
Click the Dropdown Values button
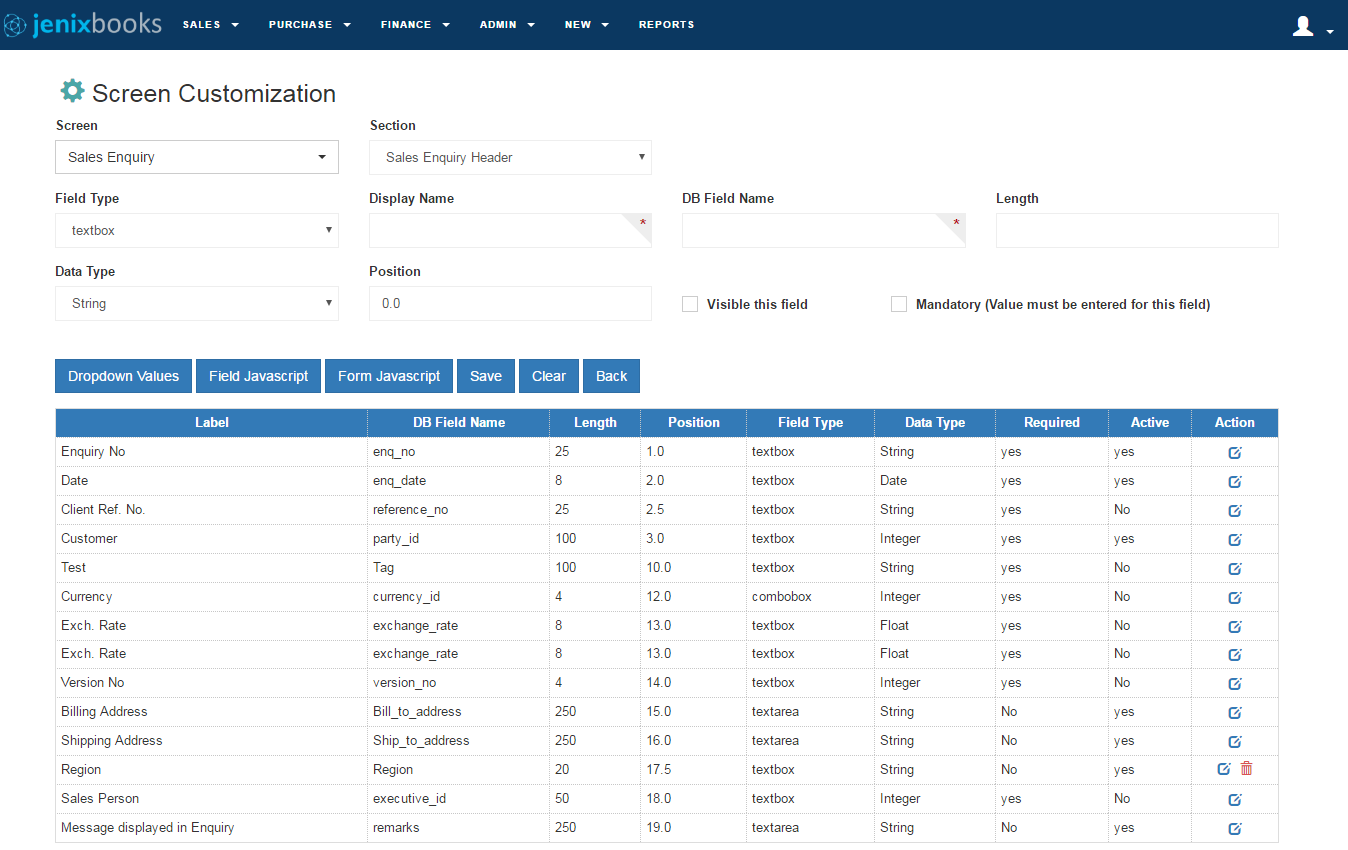(123, 376)
